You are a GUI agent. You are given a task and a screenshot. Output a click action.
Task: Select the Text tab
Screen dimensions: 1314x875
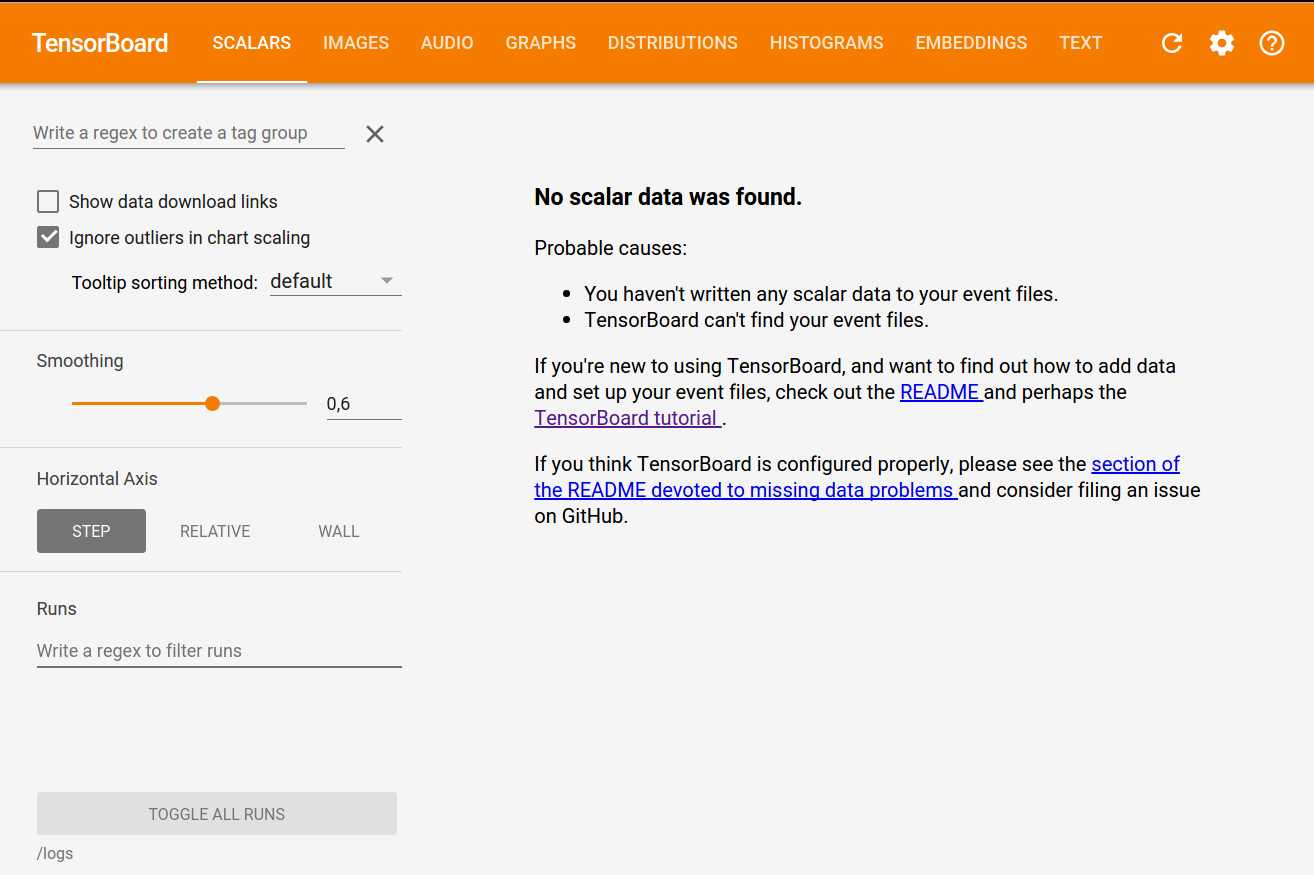(x=1081, y=43)
